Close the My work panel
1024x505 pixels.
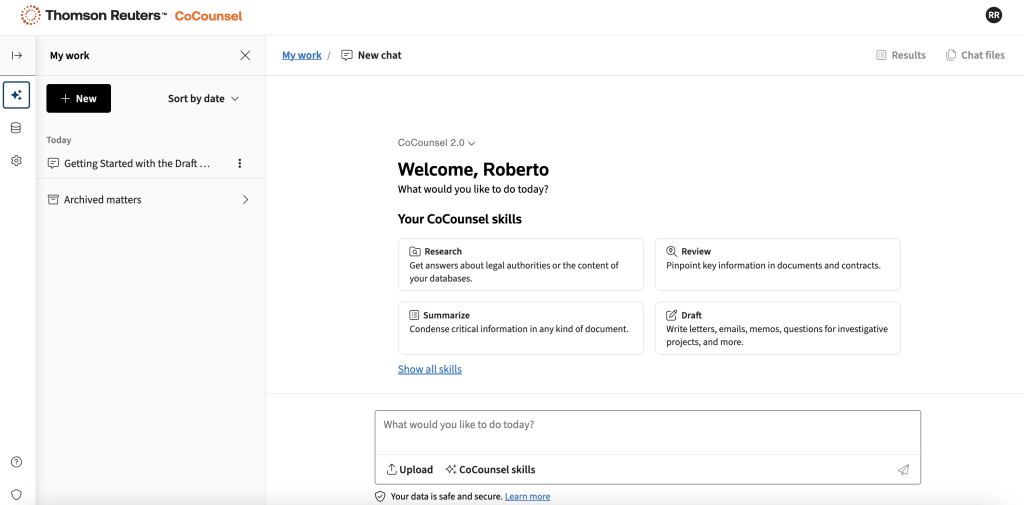coord(245,56)
